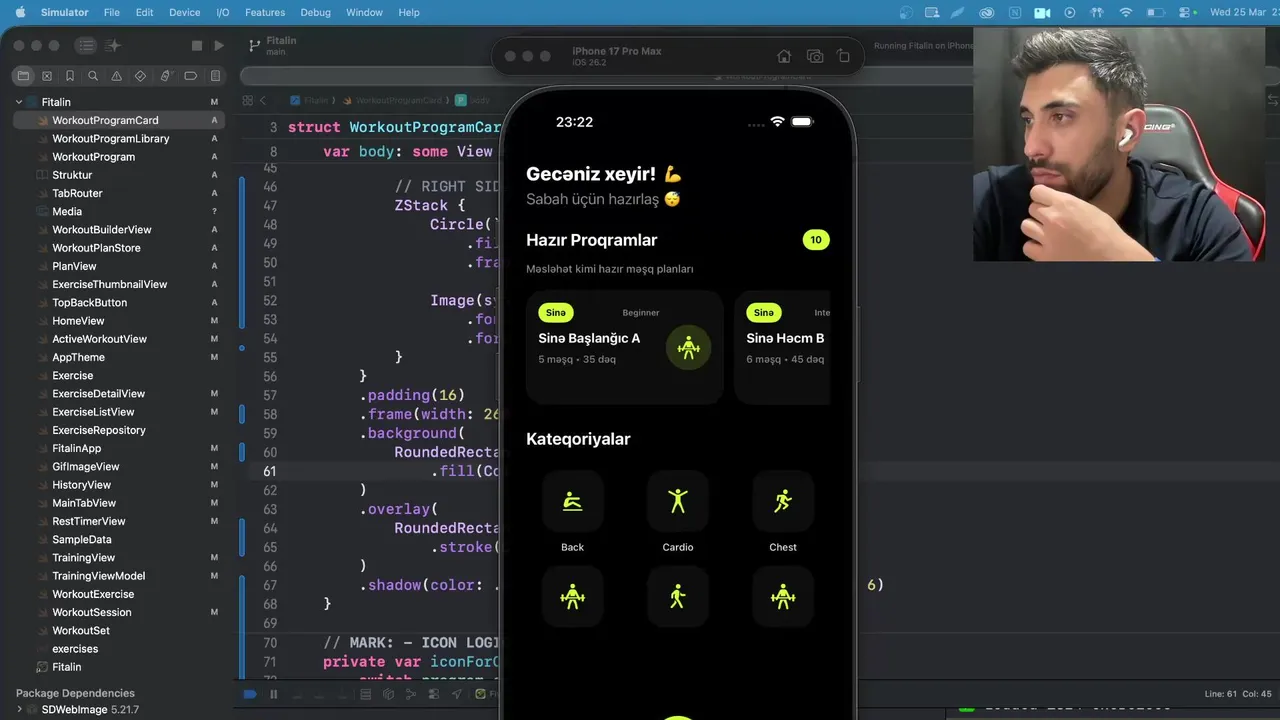The image size is (1280, 720).
Task: Open the Device menu
Action: pos(184,12)
